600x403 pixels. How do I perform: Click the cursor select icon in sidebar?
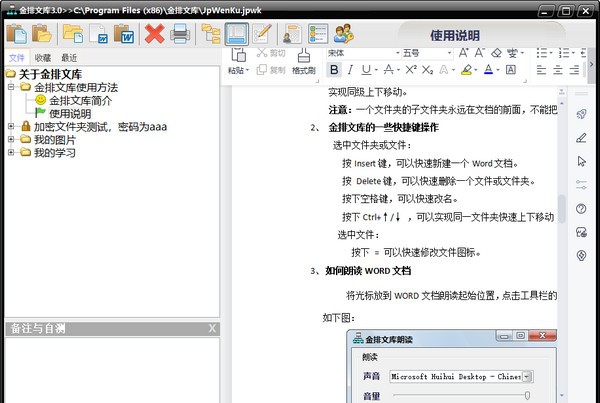point(581,161)
